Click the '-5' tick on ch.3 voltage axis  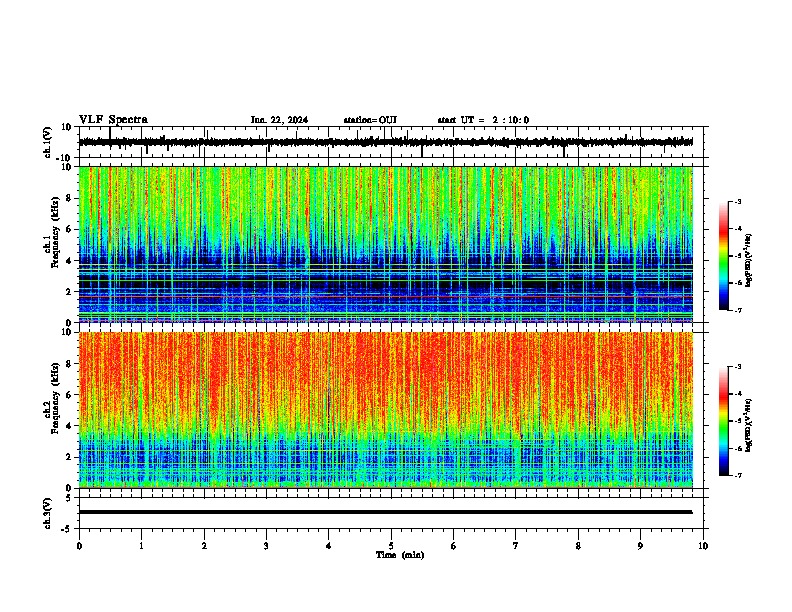[68, 529]
